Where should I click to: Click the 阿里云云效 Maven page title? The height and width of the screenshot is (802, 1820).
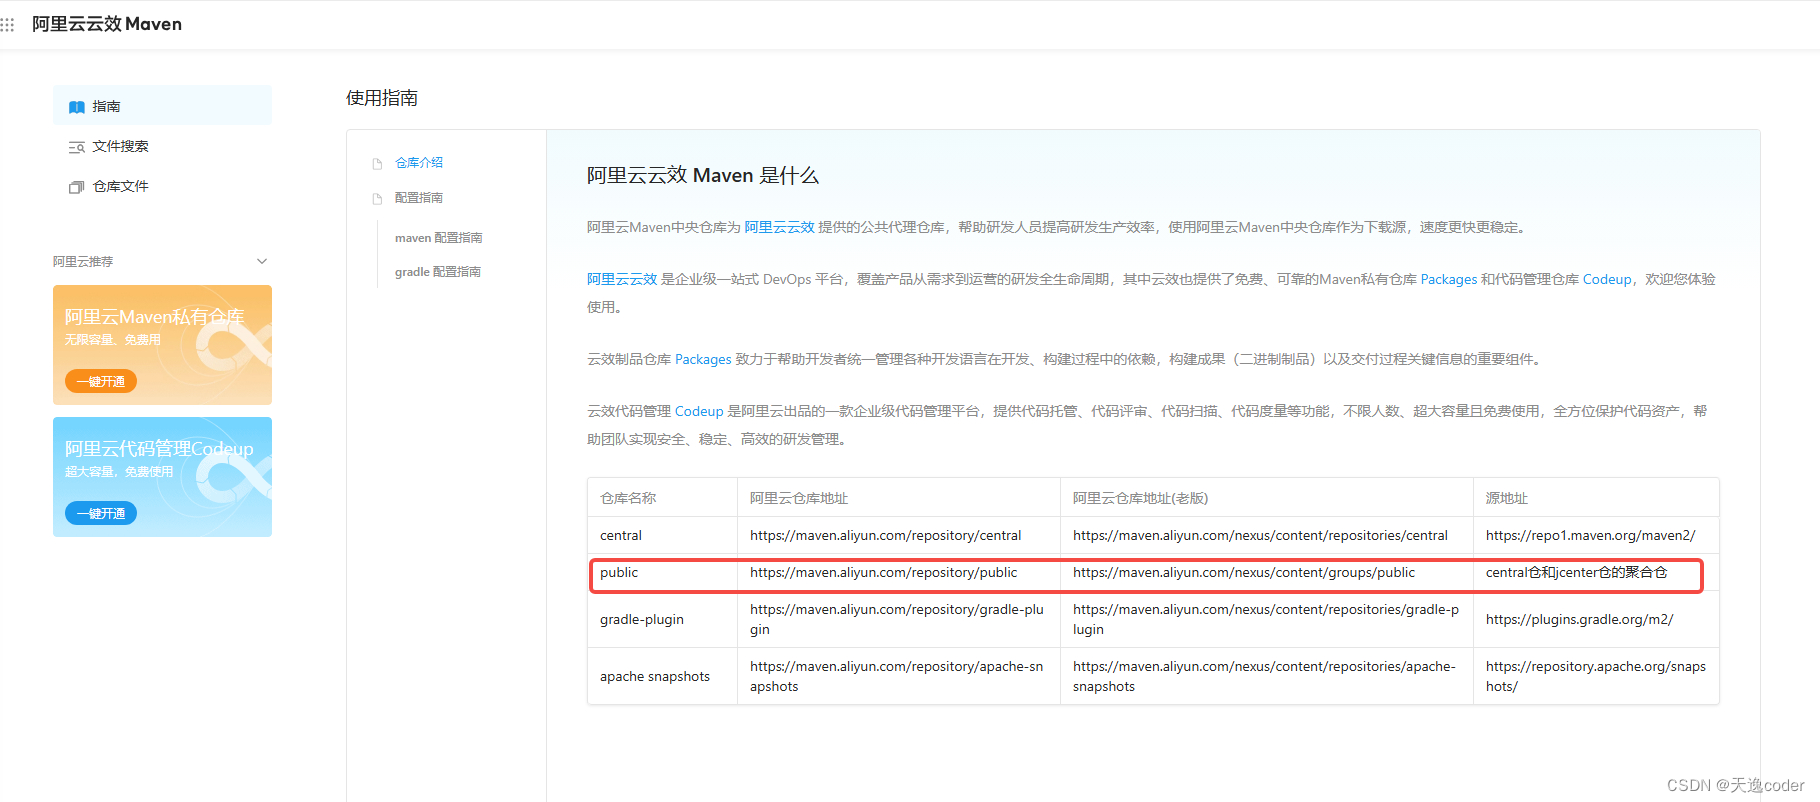(x=107, y=24)
